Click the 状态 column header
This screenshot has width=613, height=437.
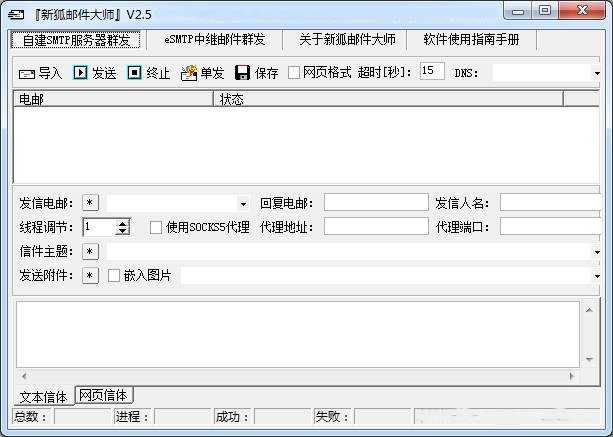pyautogui.click(x=388, y=99)
